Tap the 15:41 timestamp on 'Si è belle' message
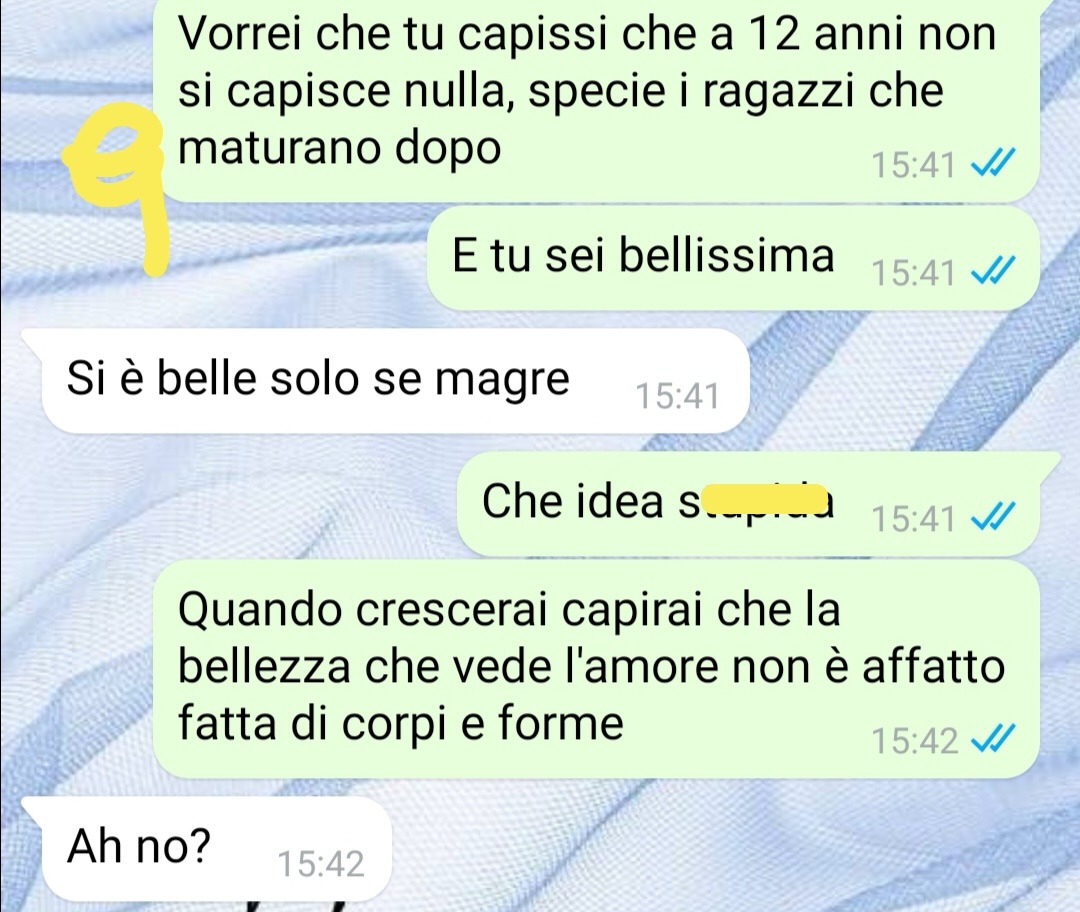Image resolution: width=1080 pixels, height=912 pixels. click(x=677, y=396)
